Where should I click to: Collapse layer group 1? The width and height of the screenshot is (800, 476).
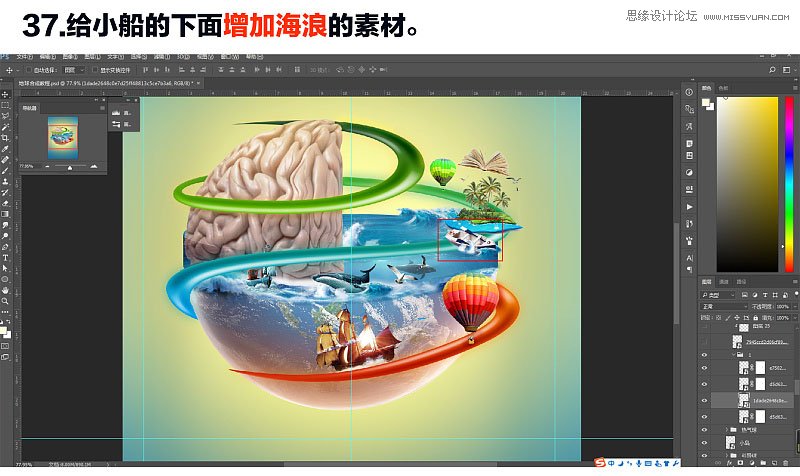click(x=733, y=355)
